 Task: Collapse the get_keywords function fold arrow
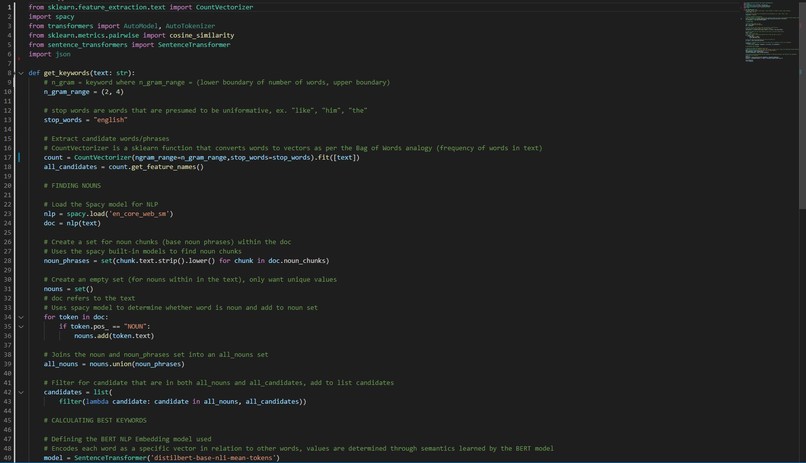(21, 73)
